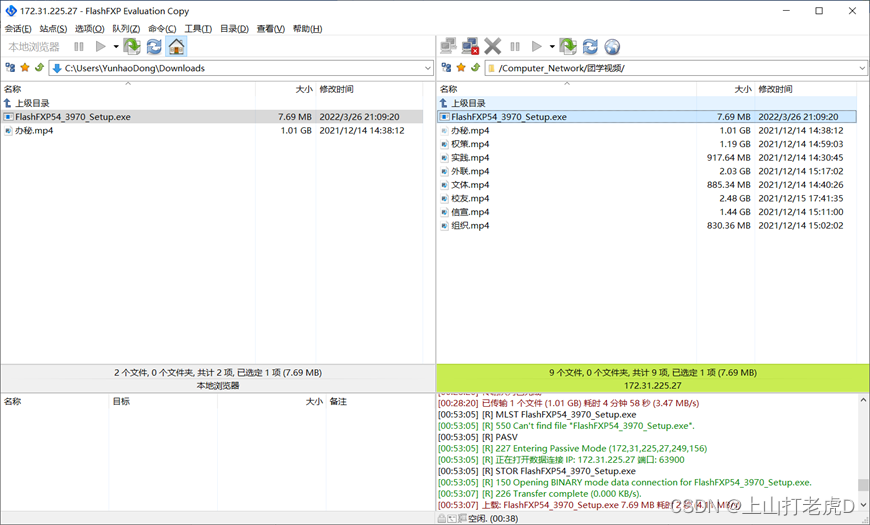This screenshot has width=870, height=525.
Task: Click the Abort X icon in remote toolbar
Action: point(492,46)
